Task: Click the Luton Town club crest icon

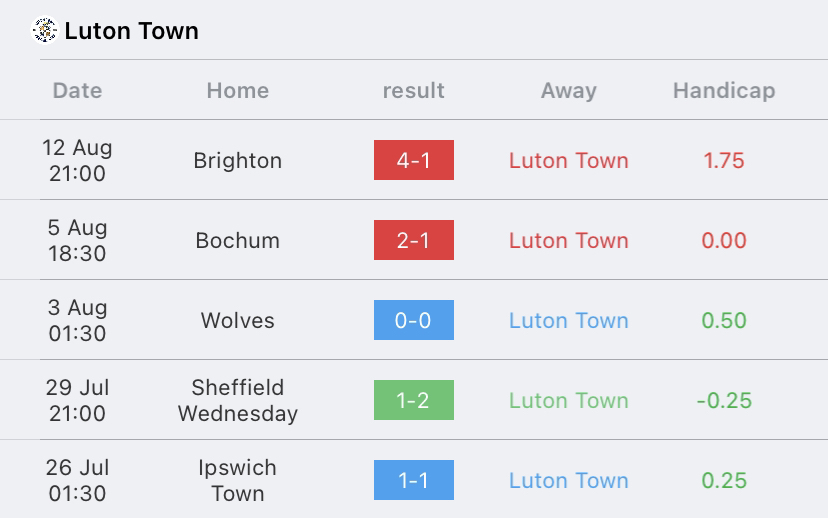Action: 45,31
